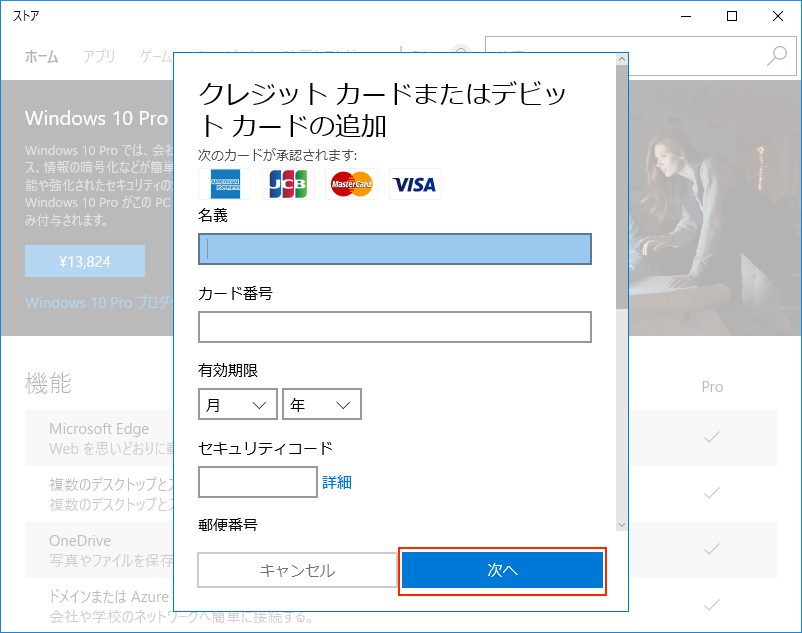Screen dimensions: 802x633
Task: Switch to the ホーム tab
Action: [x=42, y=56]
